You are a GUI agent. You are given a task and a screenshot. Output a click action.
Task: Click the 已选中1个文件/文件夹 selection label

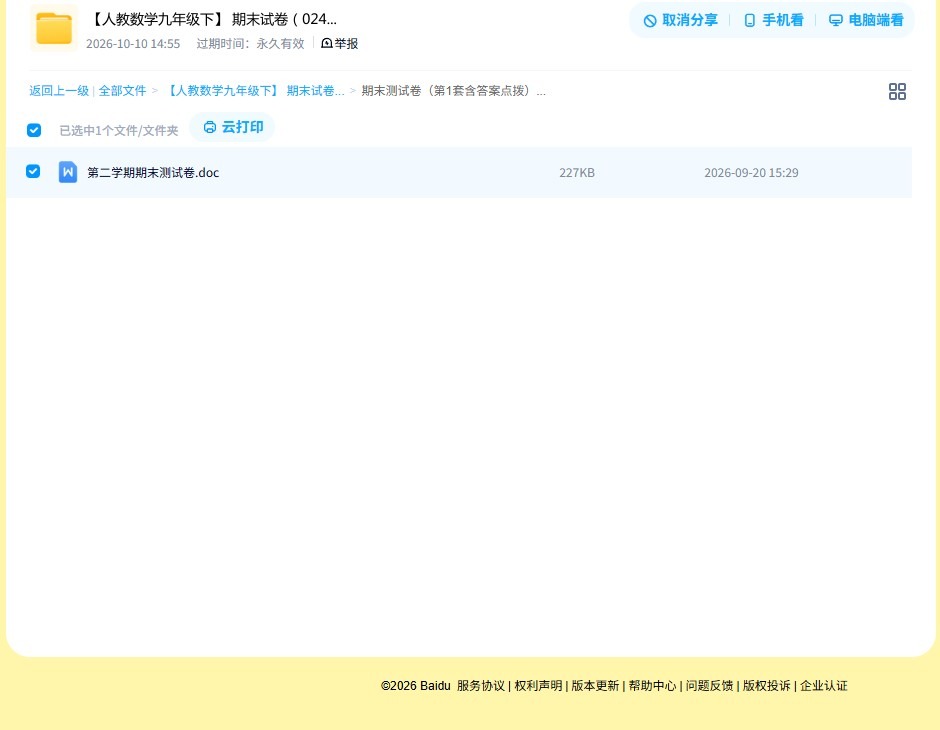click(x=119, y=131)
